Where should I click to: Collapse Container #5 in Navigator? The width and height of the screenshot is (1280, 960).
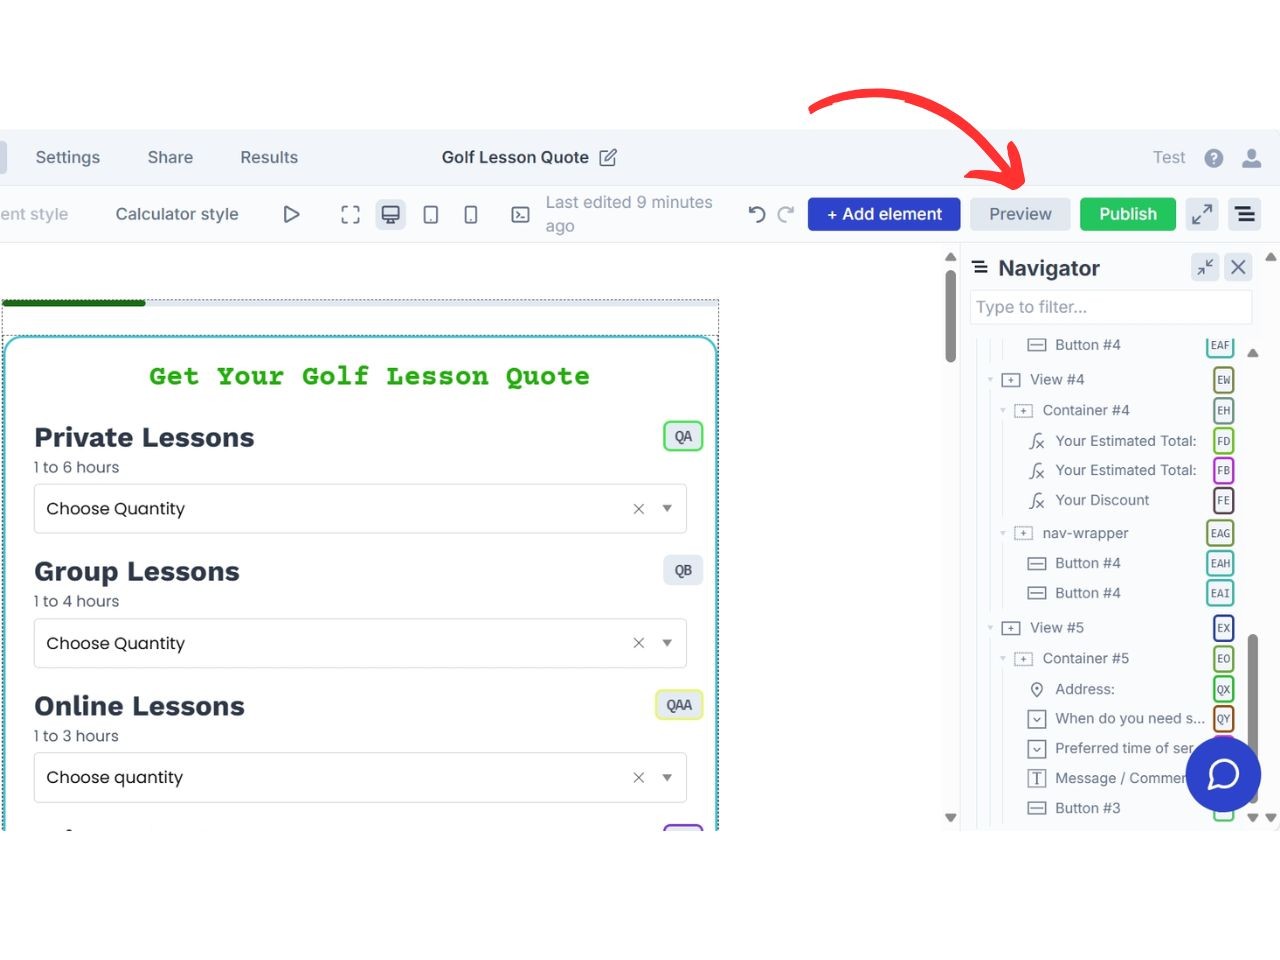pos(1003,658)
